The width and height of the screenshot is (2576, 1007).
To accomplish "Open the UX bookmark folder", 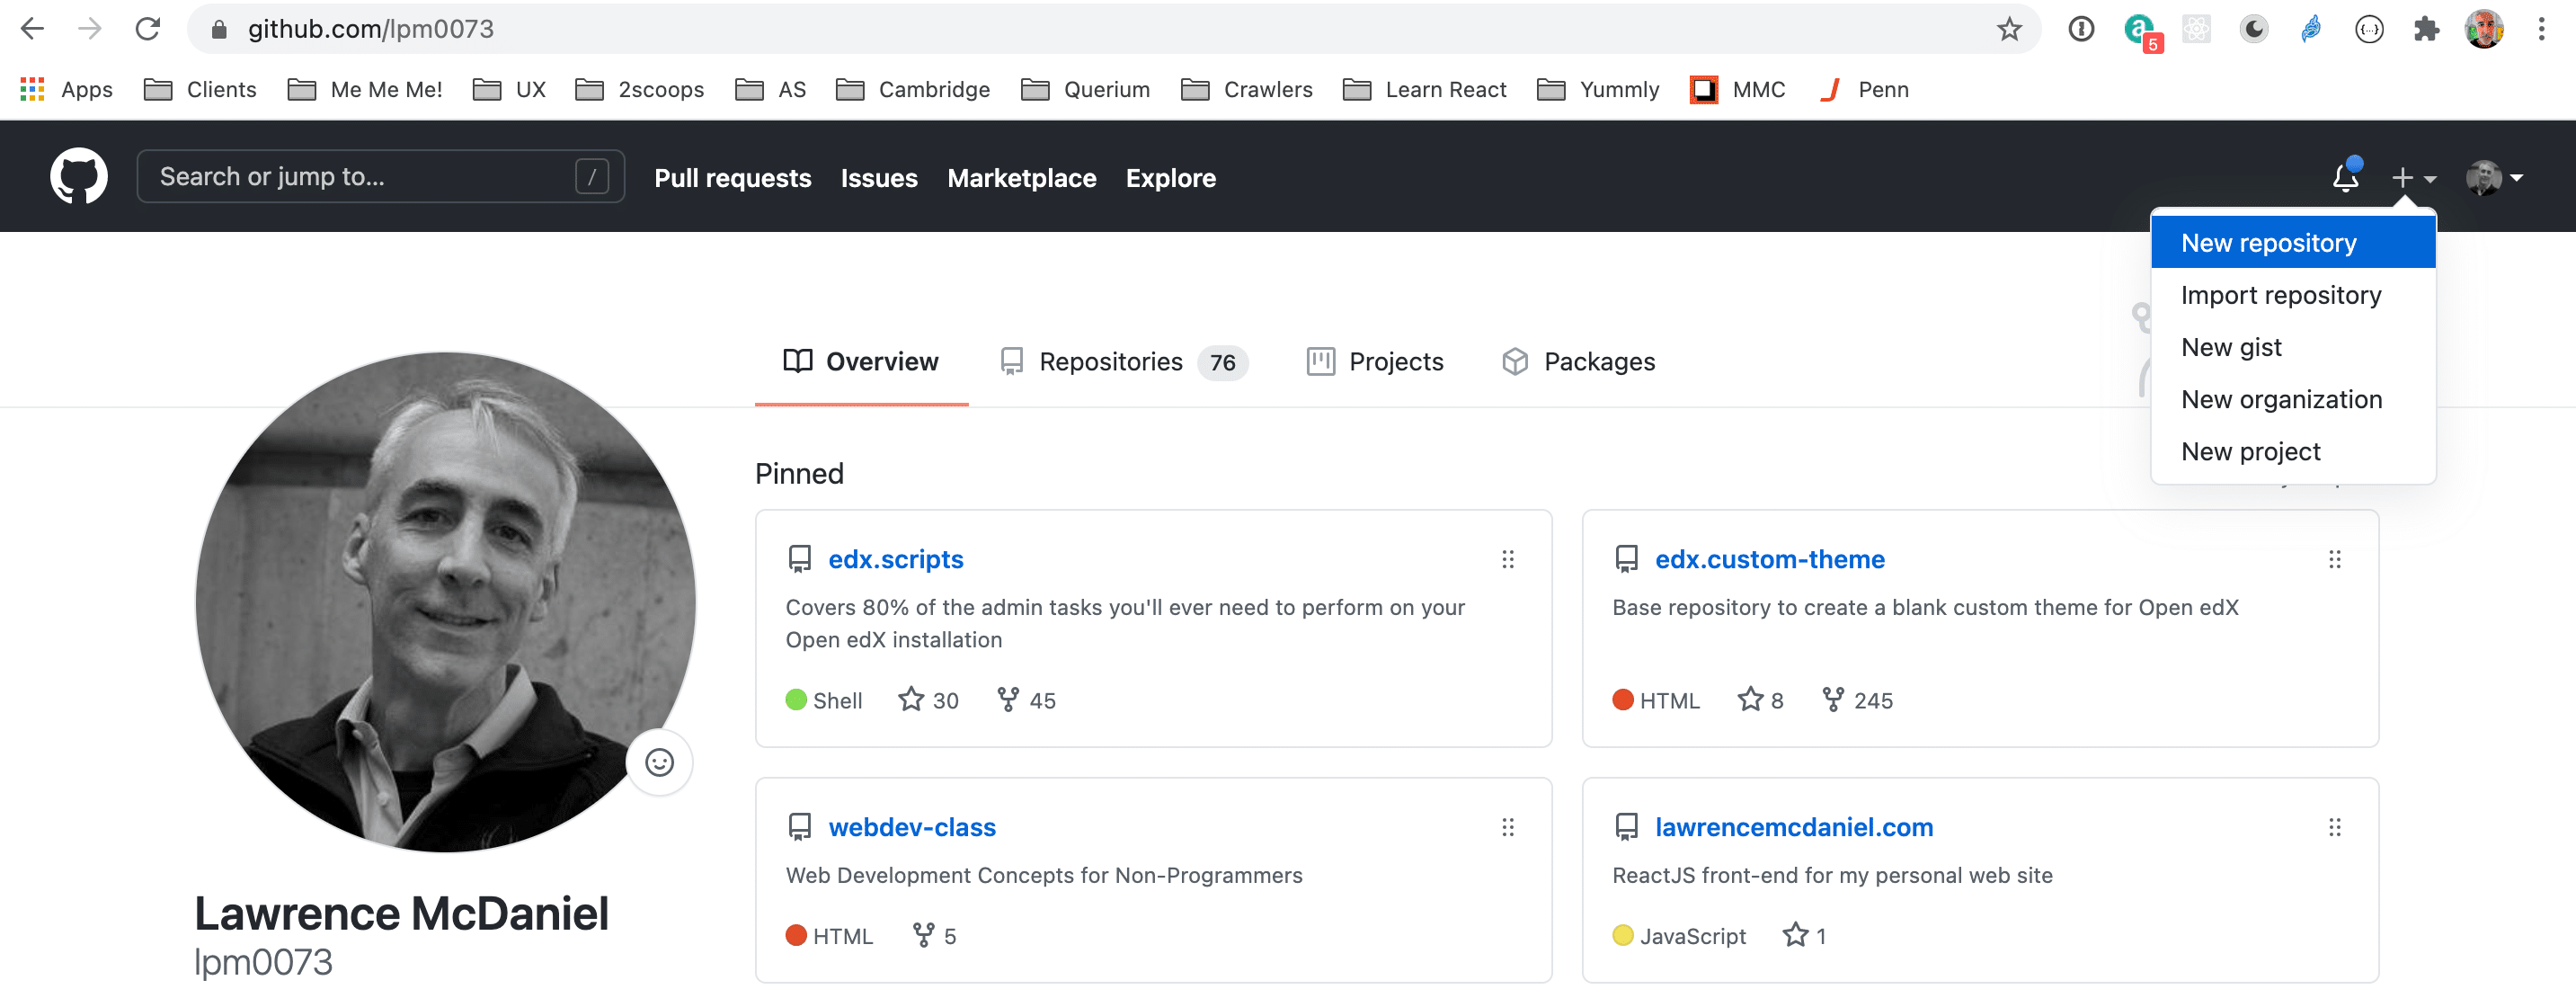I will click(509, 90).
